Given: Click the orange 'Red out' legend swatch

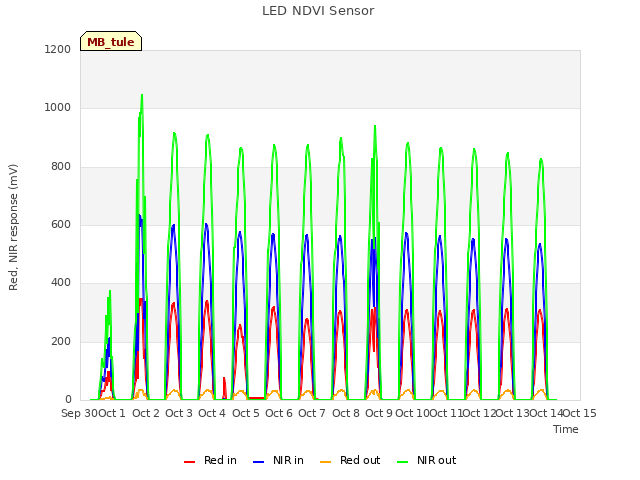Looking at the screenshot, I should 325,462.
